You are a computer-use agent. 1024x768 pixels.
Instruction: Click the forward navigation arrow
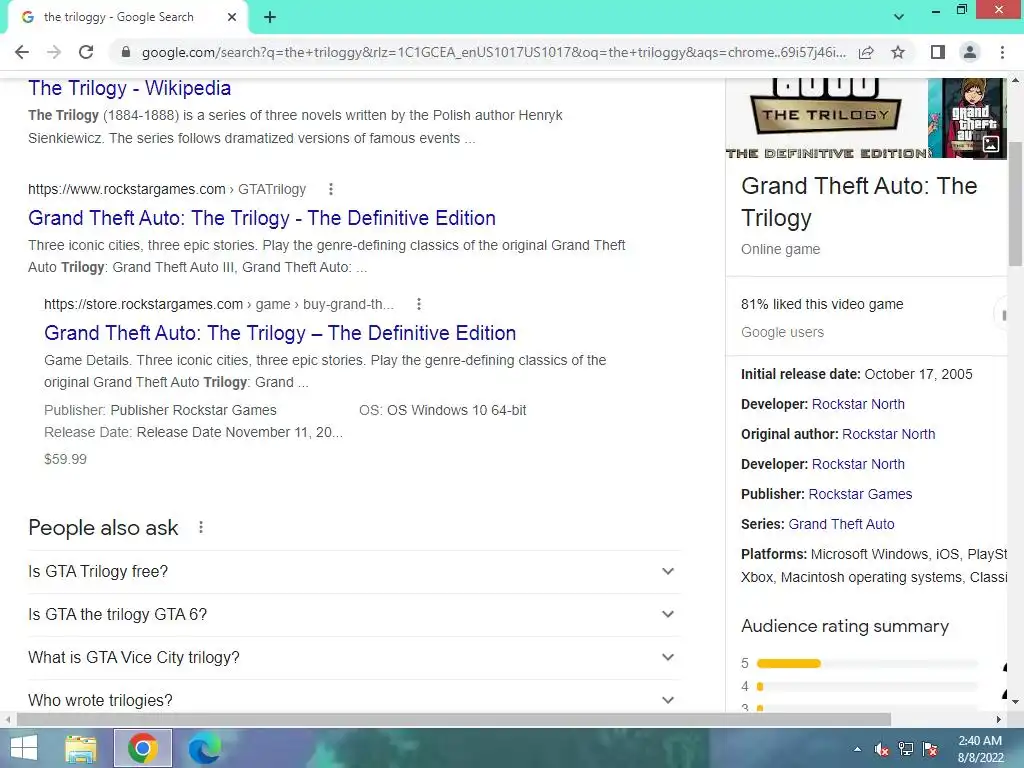pyautogui.click(x=54, y=52)
